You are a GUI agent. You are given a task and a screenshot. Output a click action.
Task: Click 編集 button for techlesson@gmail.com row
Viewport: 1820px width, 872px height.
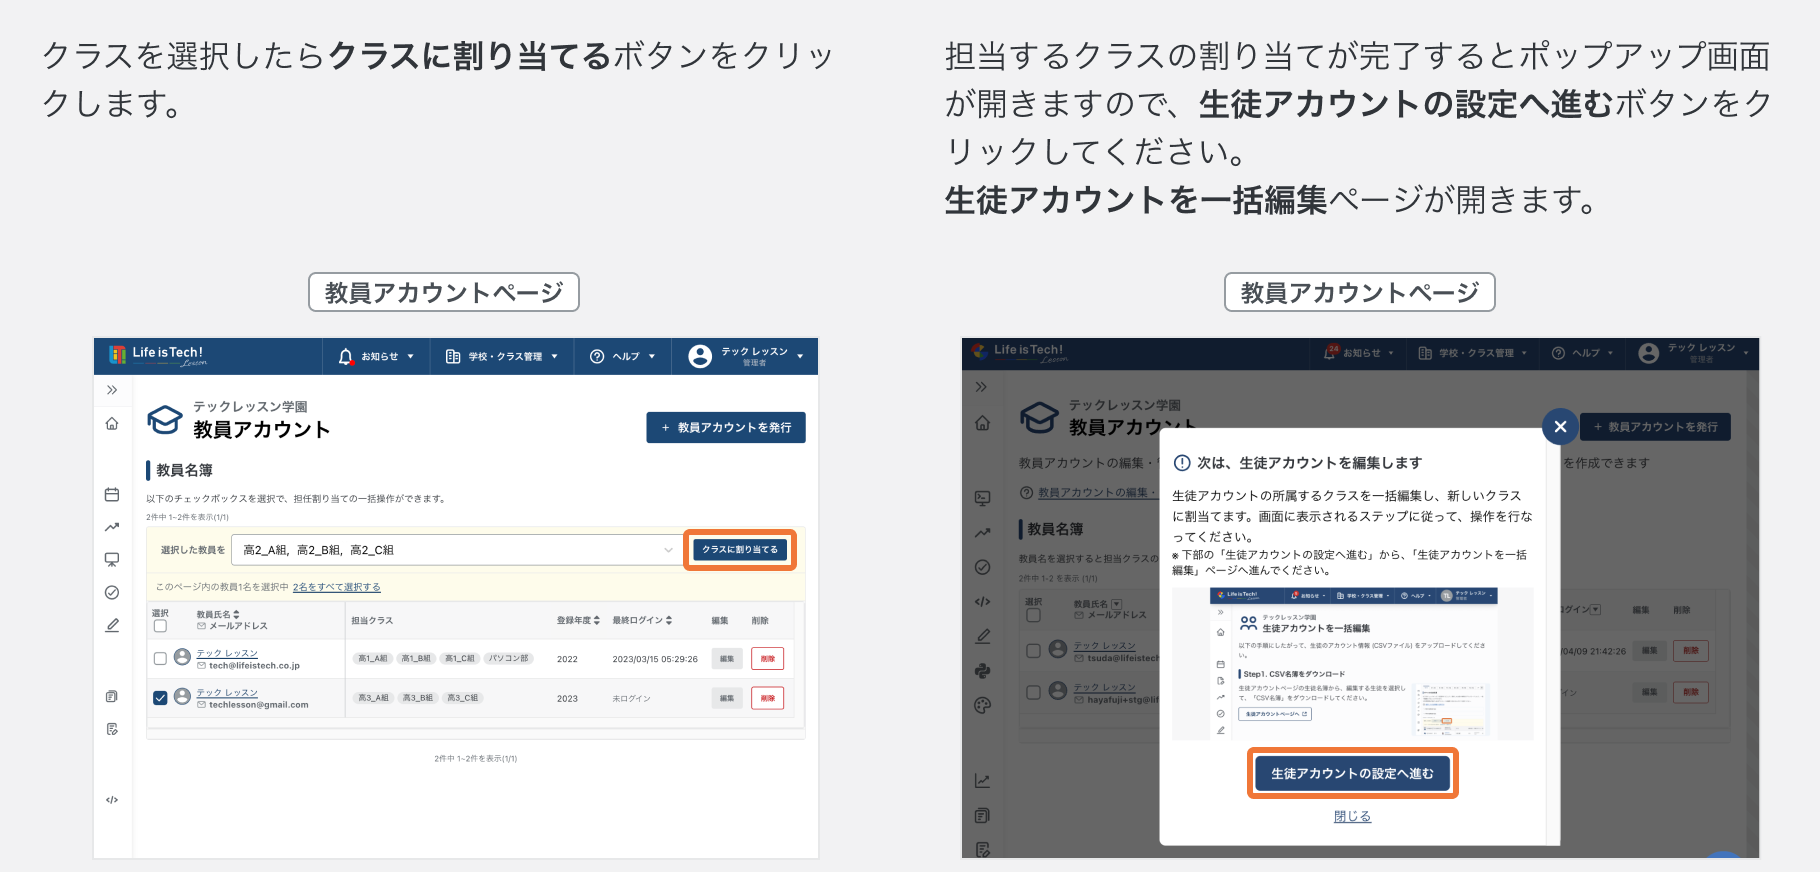pos(727,698)
